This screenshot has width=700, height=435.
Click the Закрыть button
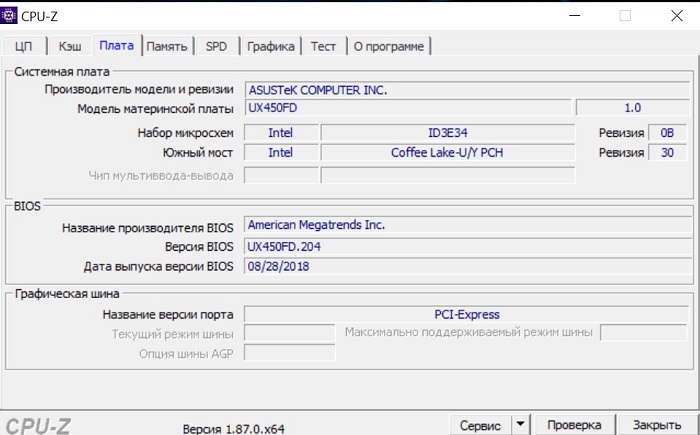click(x=657, y=425)
